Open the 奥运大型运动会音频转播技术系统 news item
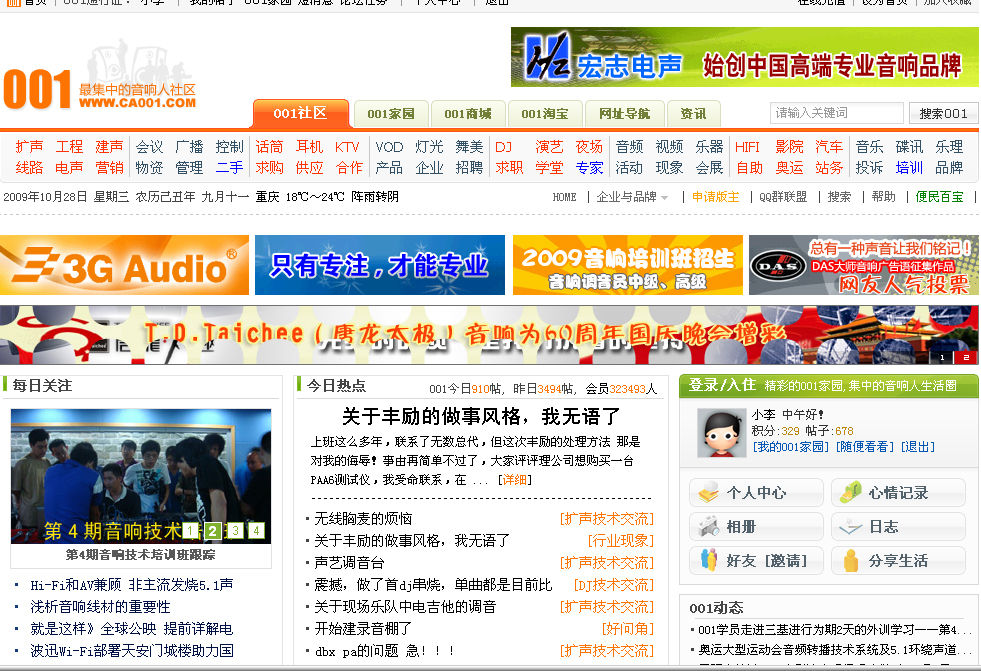 [x=835, y=650]
